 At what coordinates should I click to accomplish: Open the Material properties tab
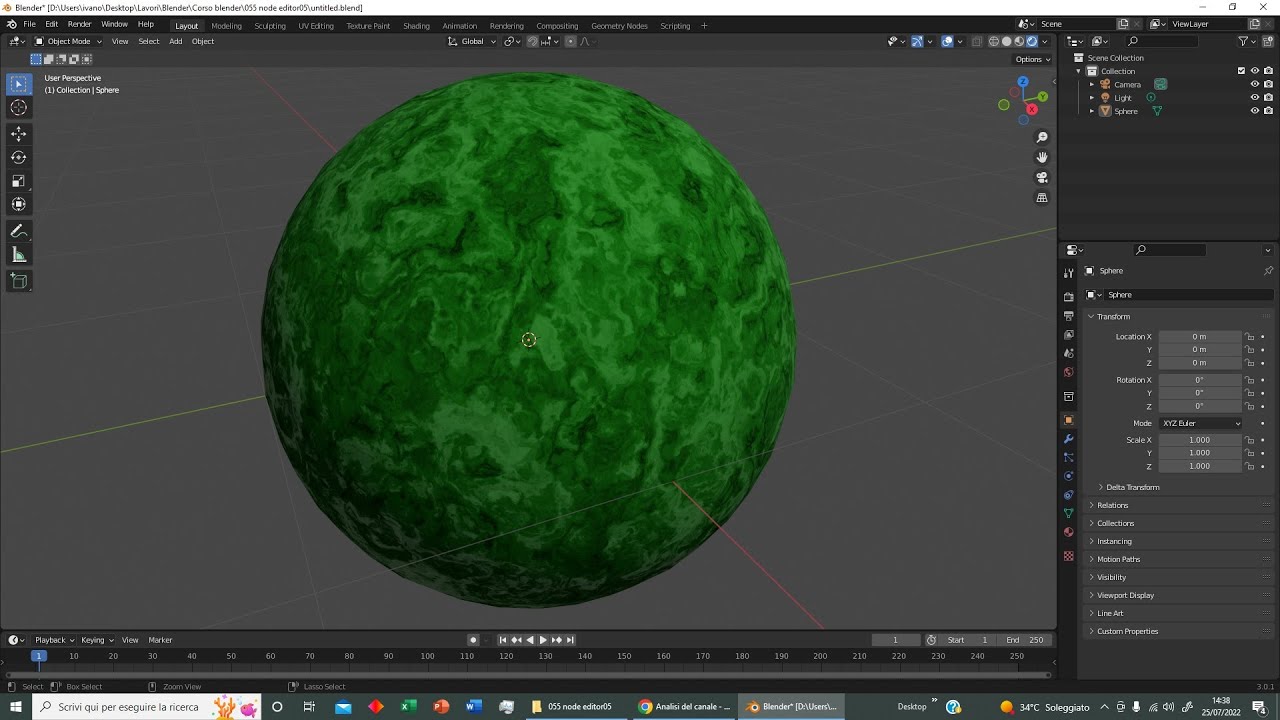pos(1069,532)
